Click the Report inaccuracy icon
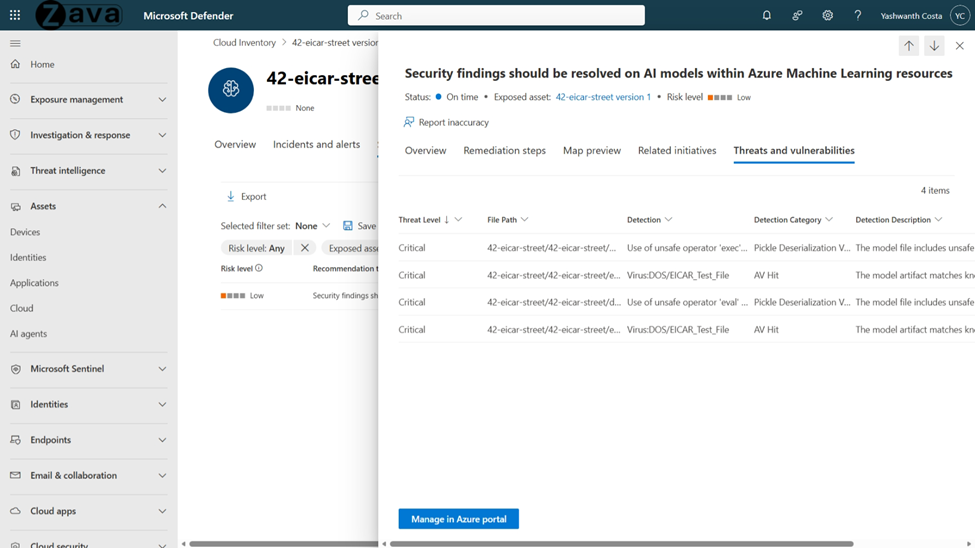The image size is (975, 548). tap(409, 122)
